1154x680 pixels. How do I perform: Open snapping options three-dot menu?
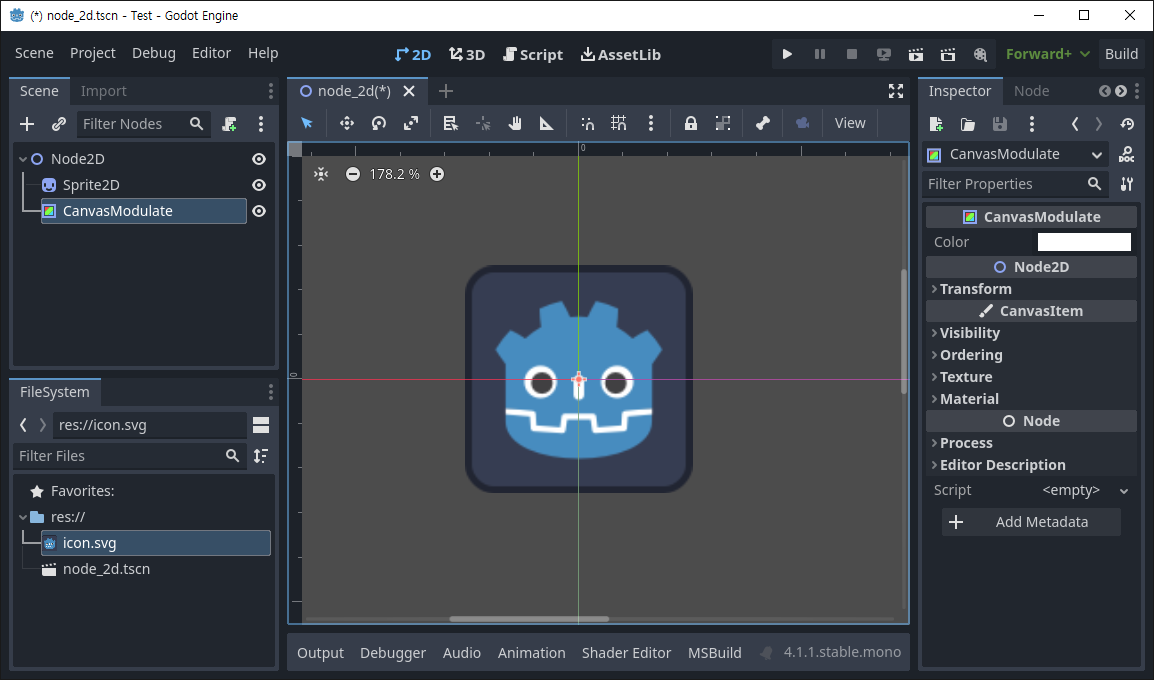coord(651,123)
